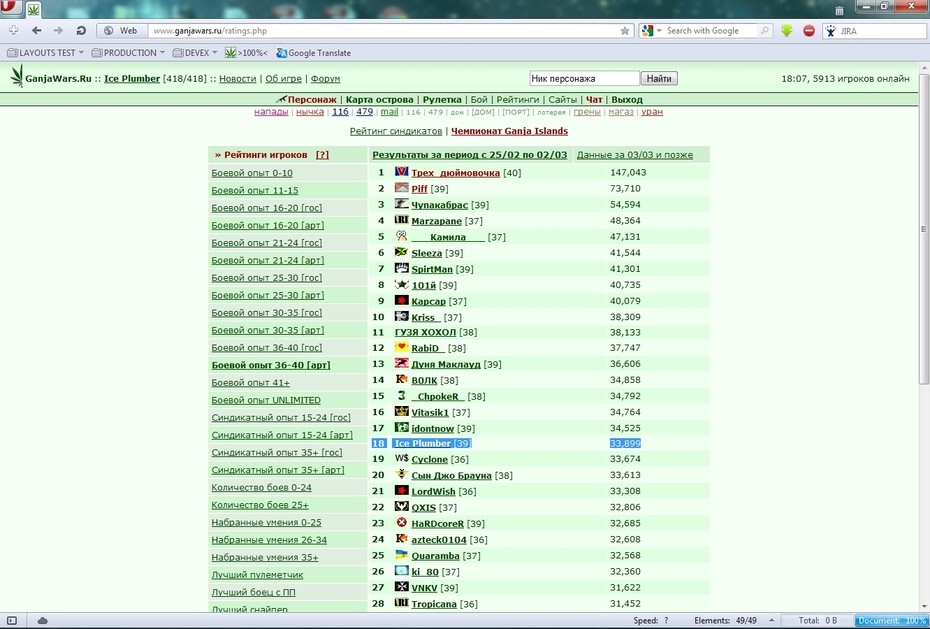
Task: Reload the ratings page
Action: click(x=81, y=31)
